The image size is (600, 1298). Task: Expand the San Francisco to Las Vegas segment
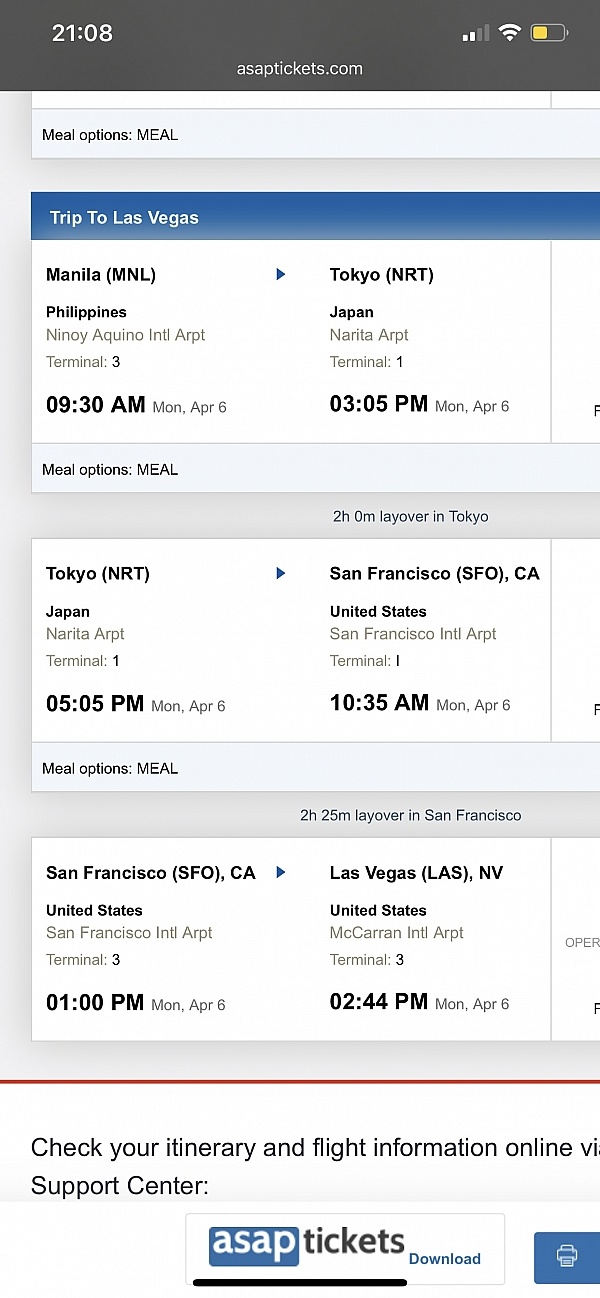coord(300,938)
